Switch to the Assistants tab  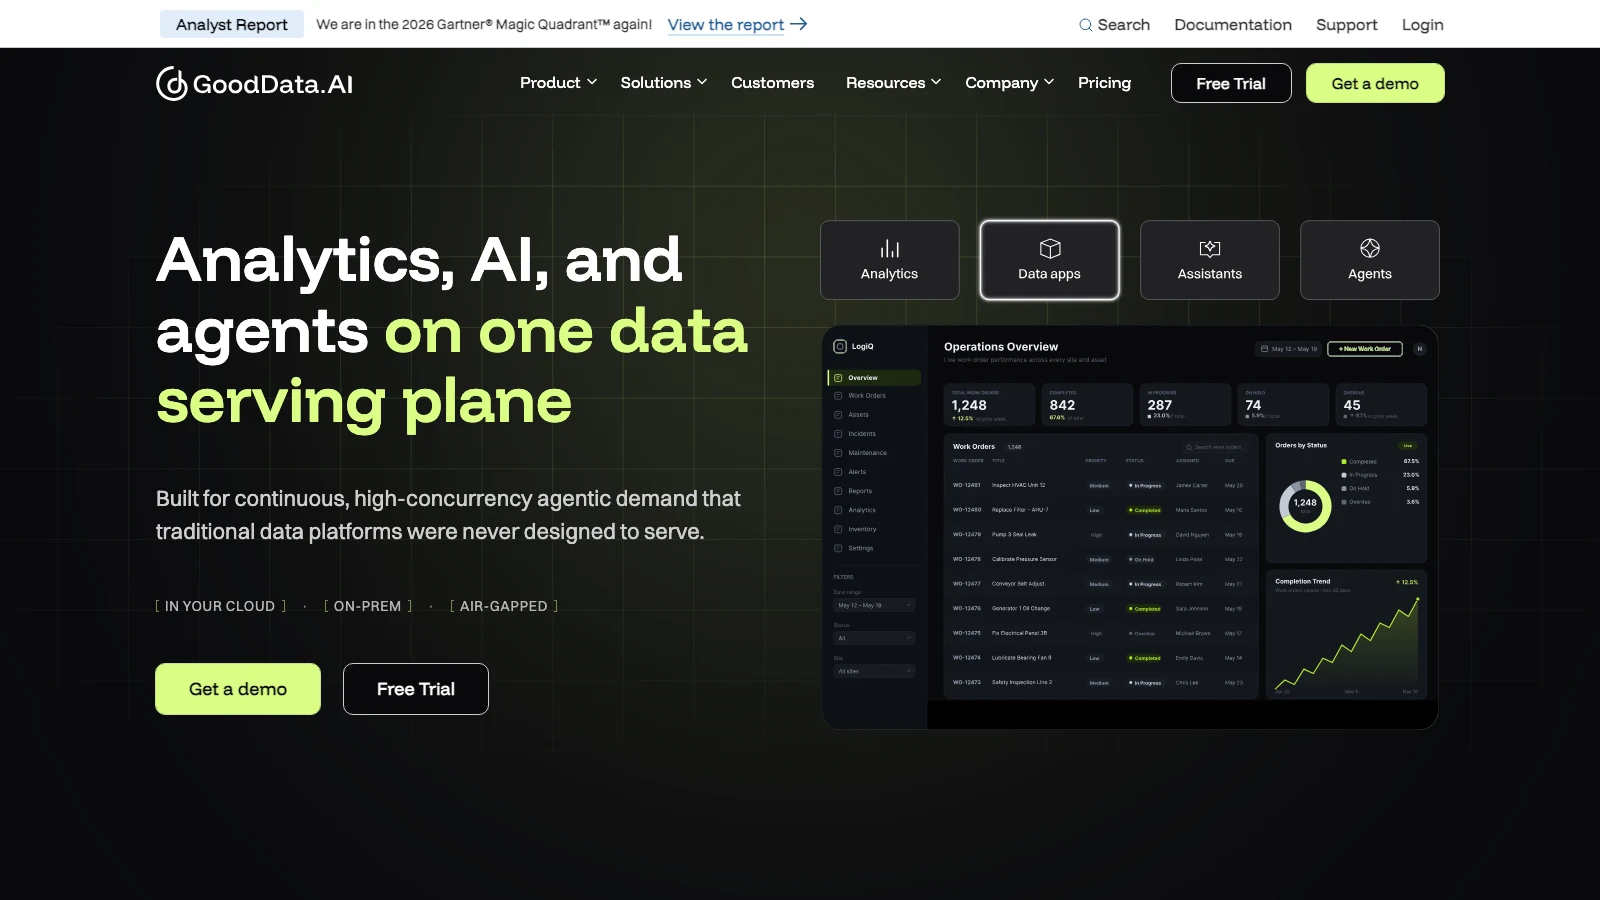[1210, 260]
